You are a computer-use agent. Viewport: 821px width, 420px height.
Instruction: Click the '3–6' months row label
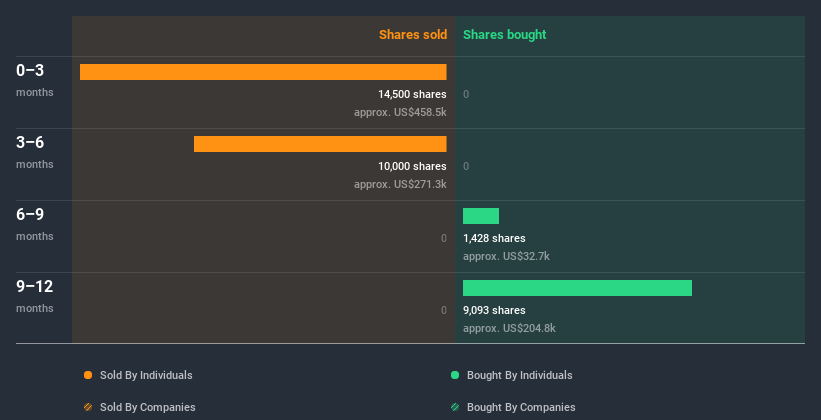point(30,142)
